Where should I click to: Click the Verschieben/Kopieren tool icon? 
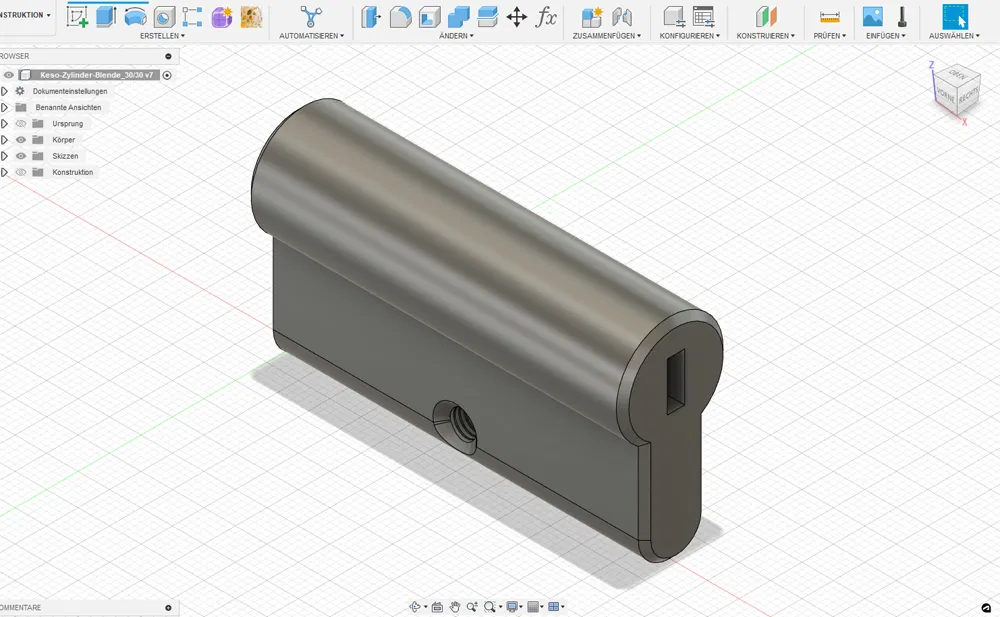tap(517, 17)
